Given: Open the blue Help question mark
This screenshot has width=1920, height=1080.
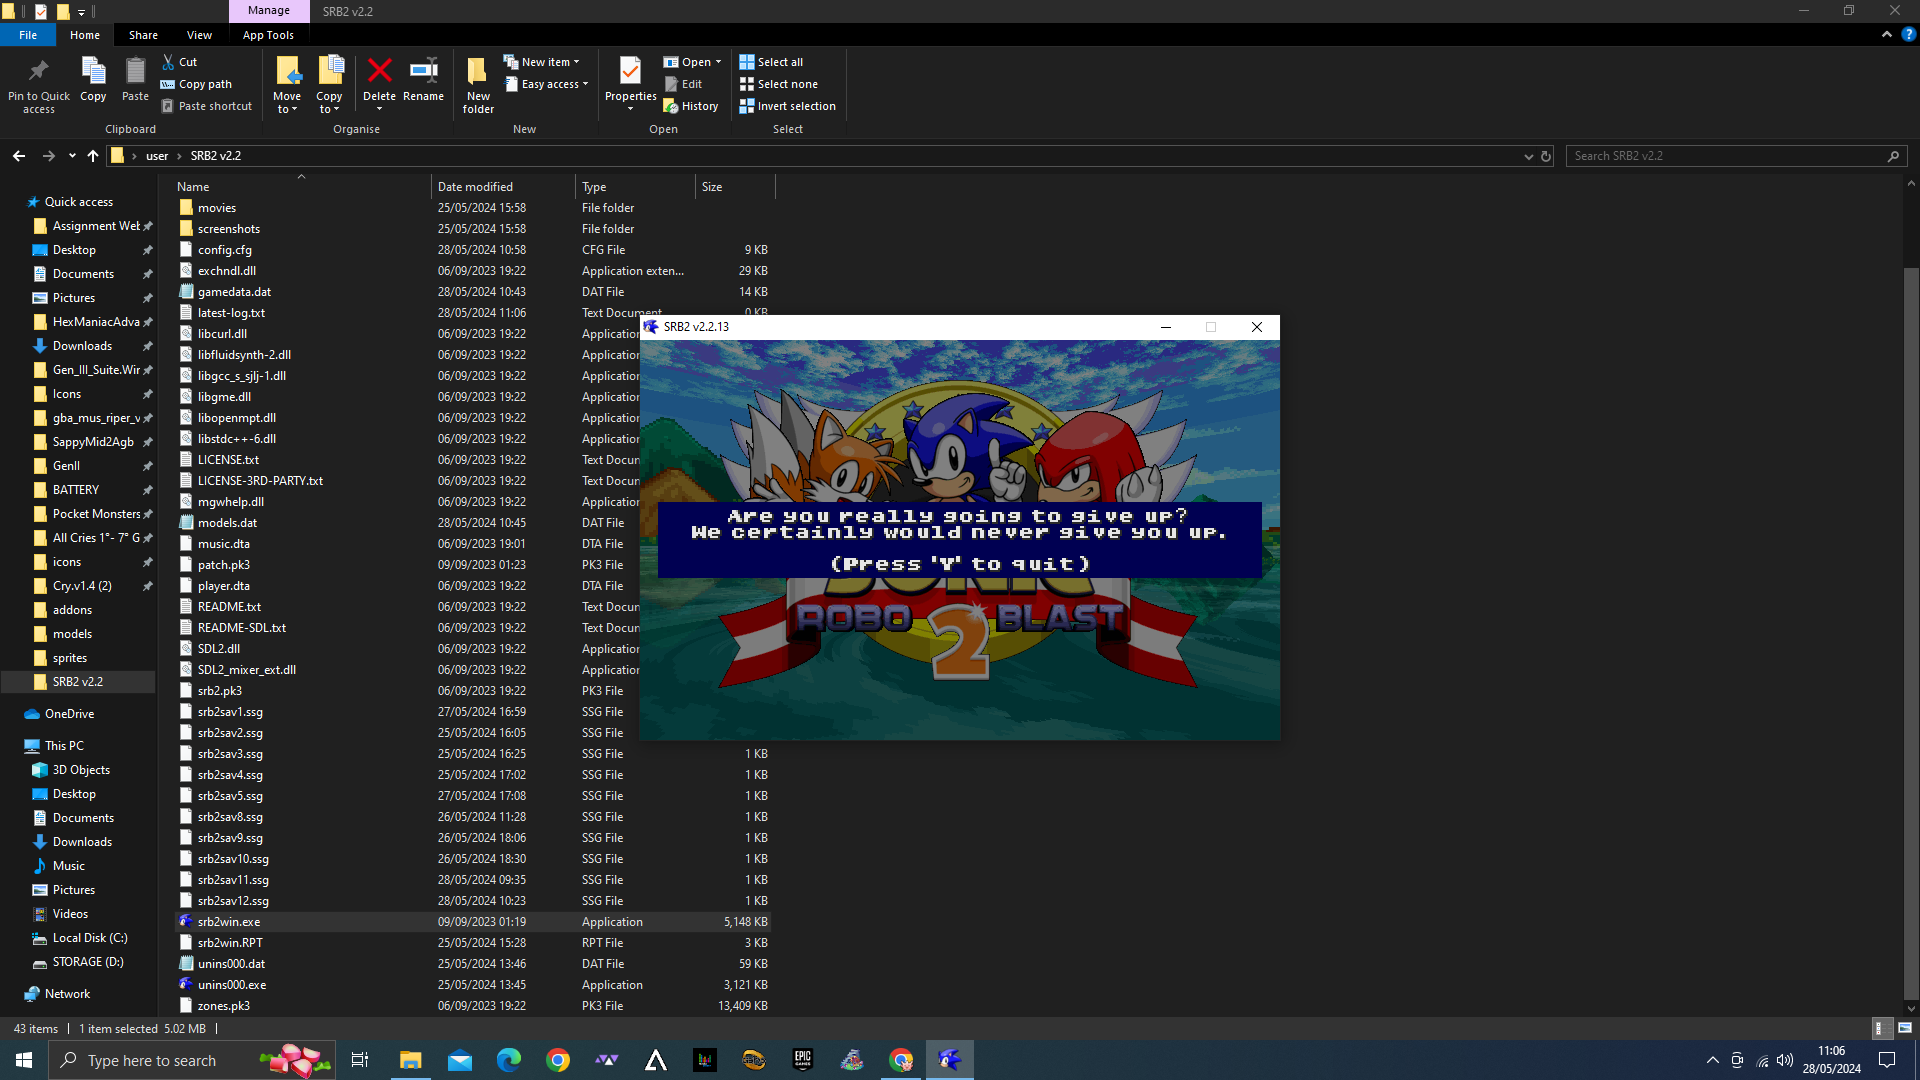Looking at the screenshot, I should click(x=1908, y=34).
